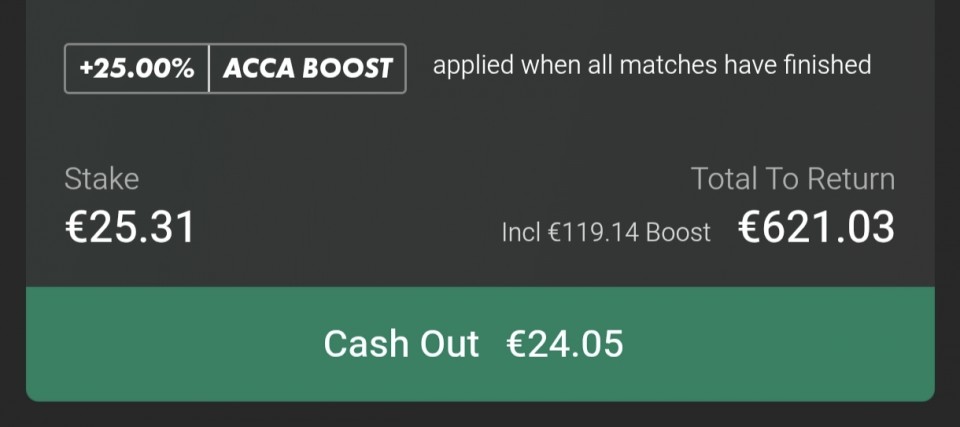The width and height of the screenshot is (960, 427).
Task: Tap the word 'Boost' beside €119.14
Action: (678, 232)
